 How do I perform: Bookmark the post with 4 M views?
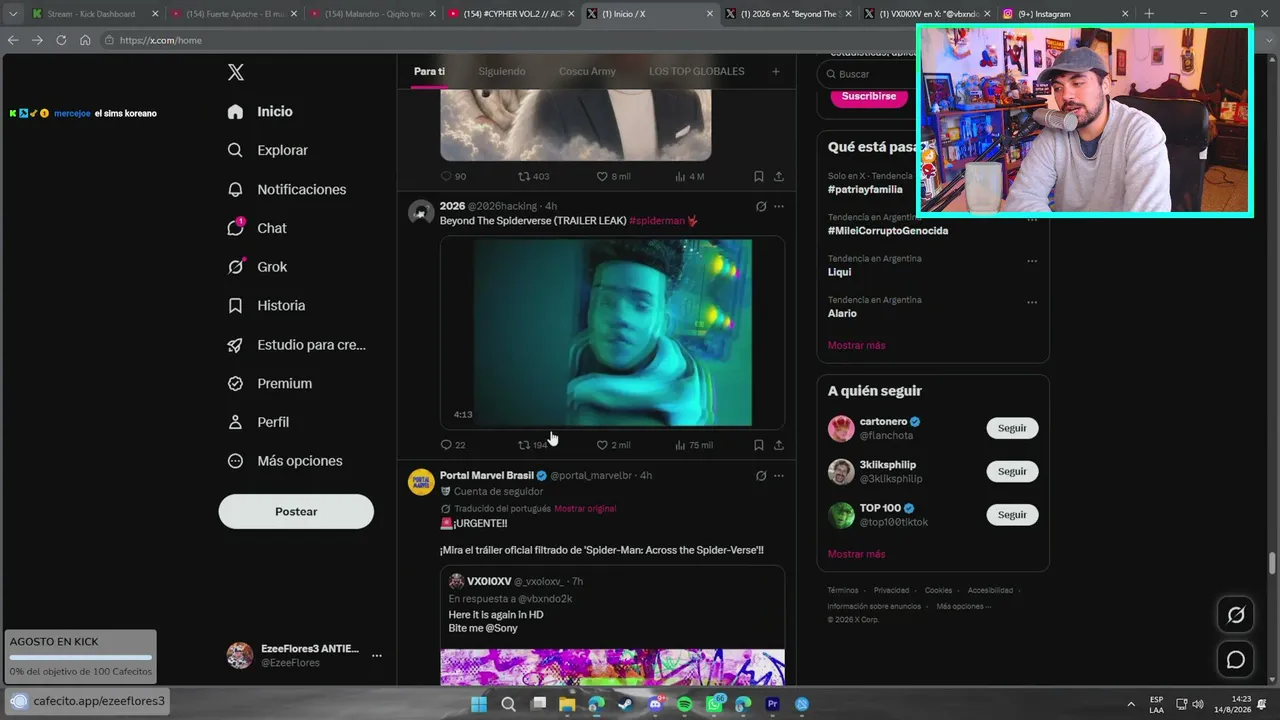(x=759, y=176)
